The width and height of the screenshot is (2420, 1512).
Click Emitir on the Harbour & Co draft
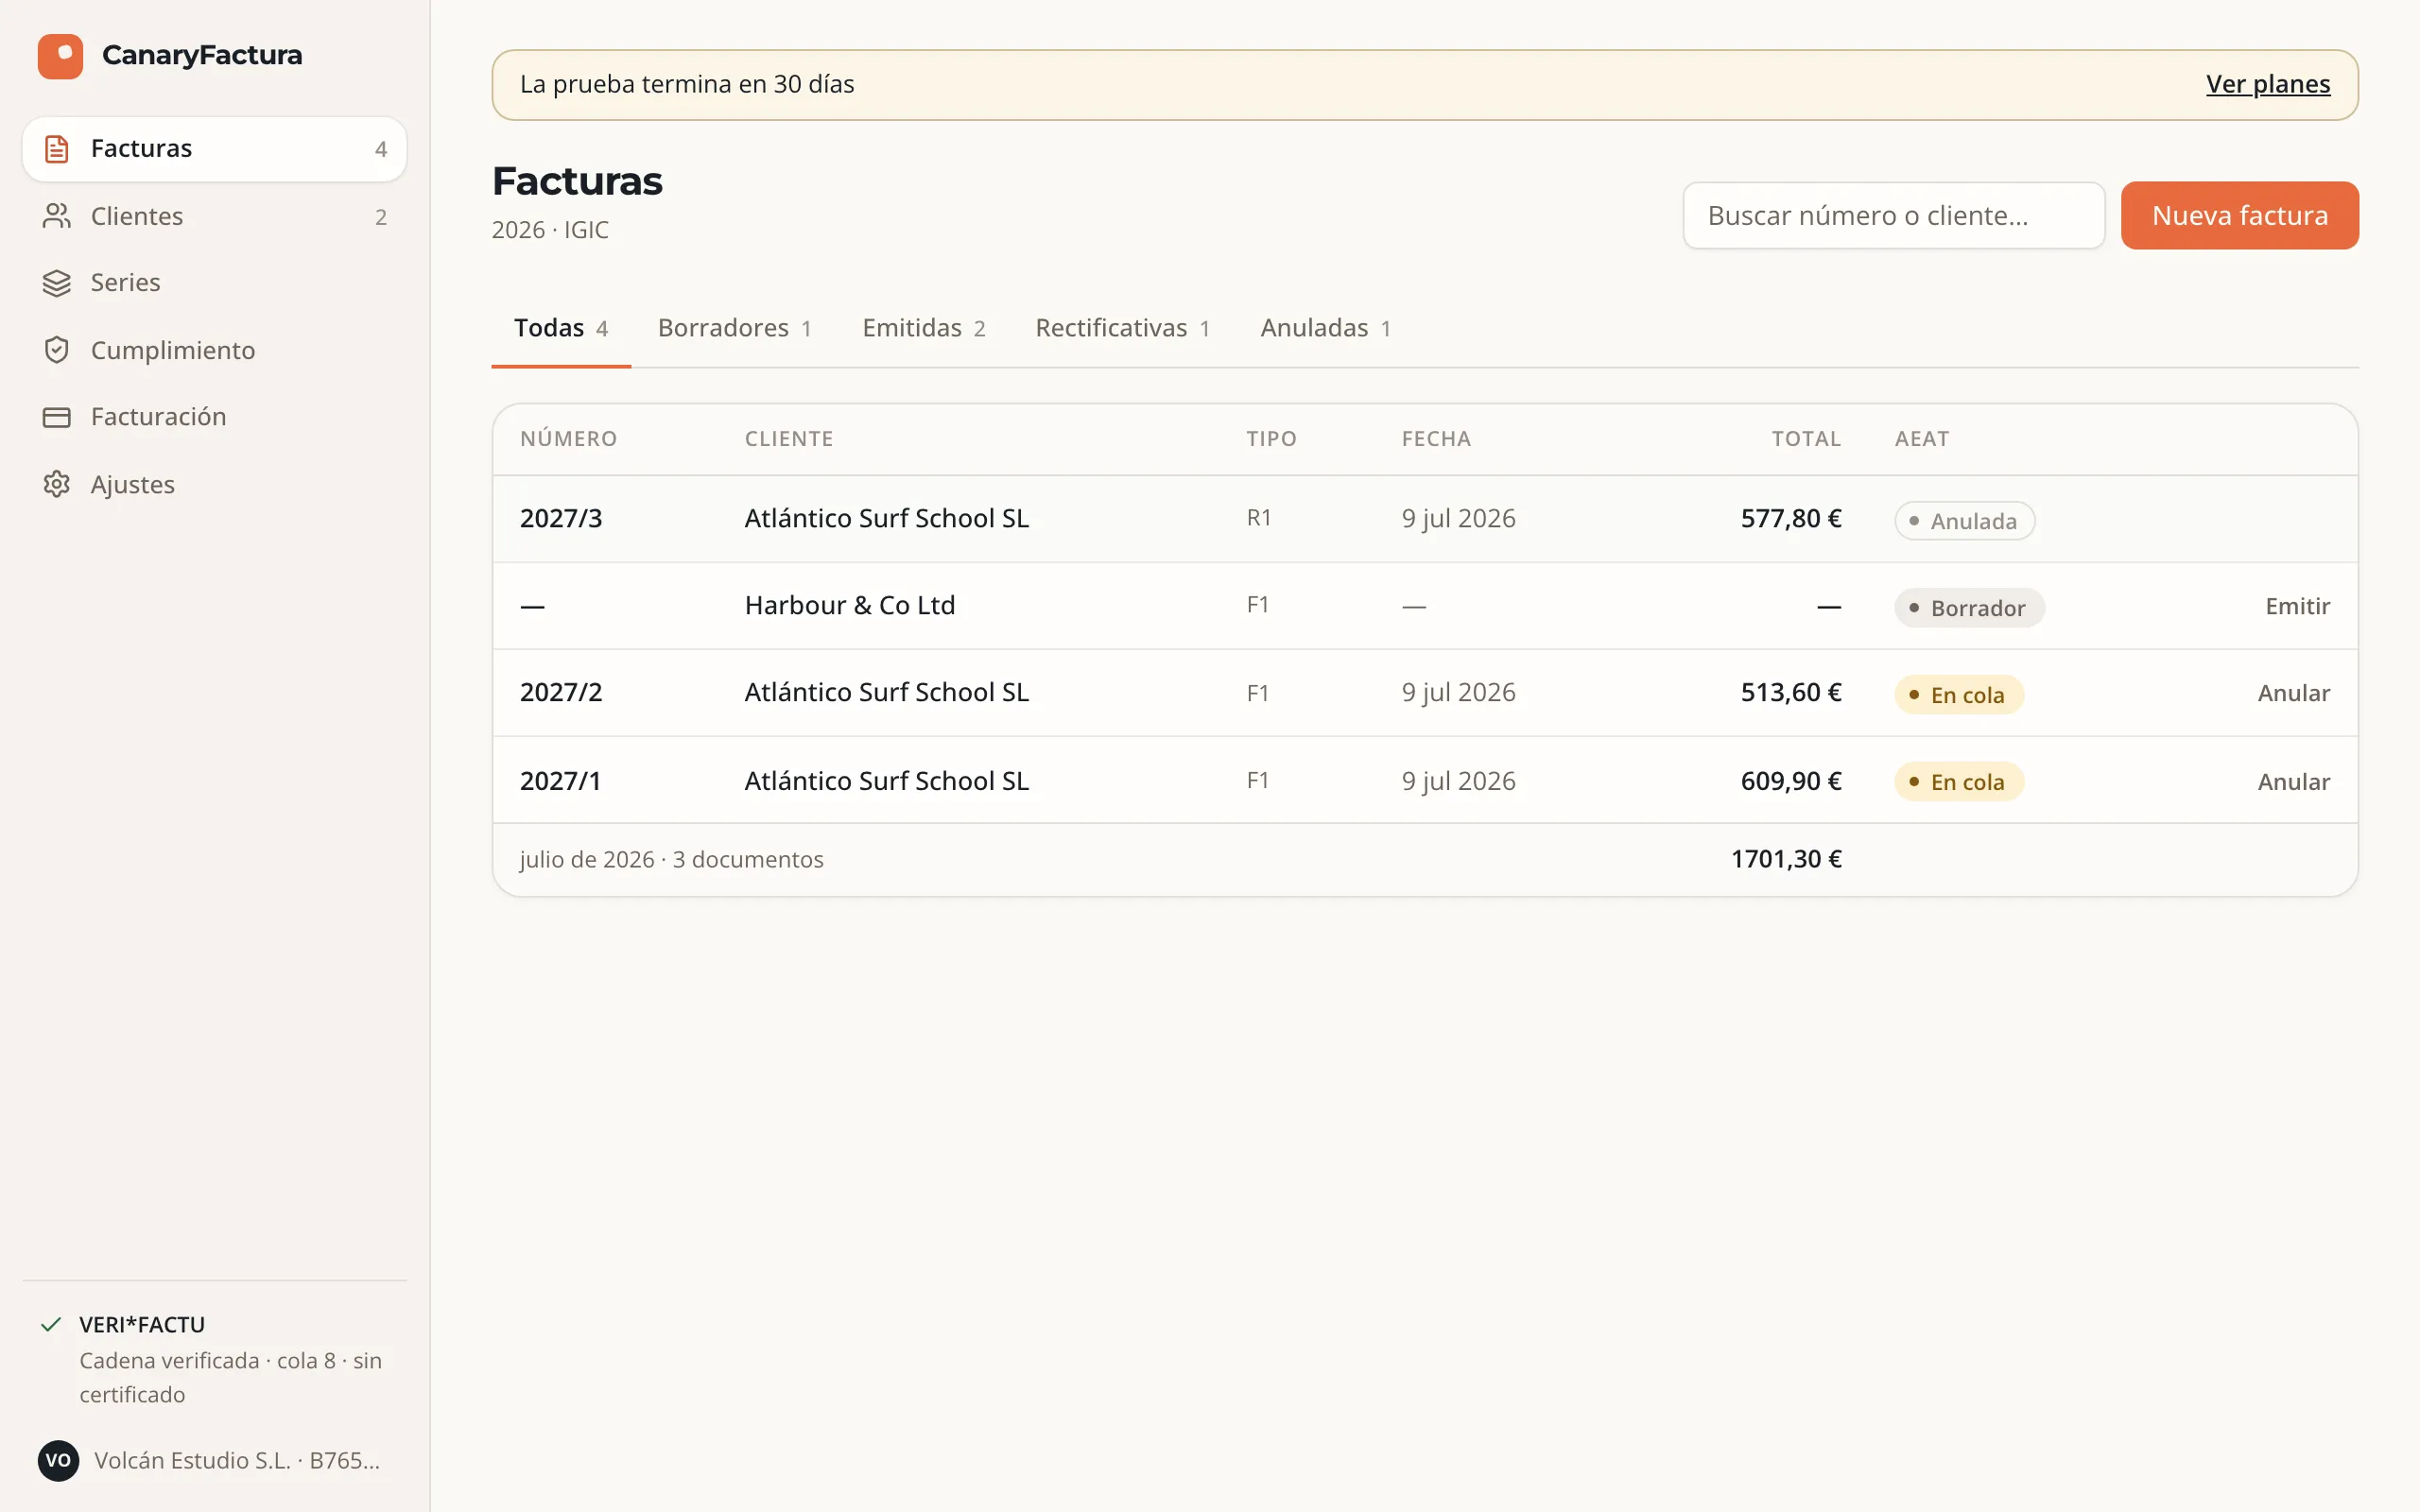2297,606
